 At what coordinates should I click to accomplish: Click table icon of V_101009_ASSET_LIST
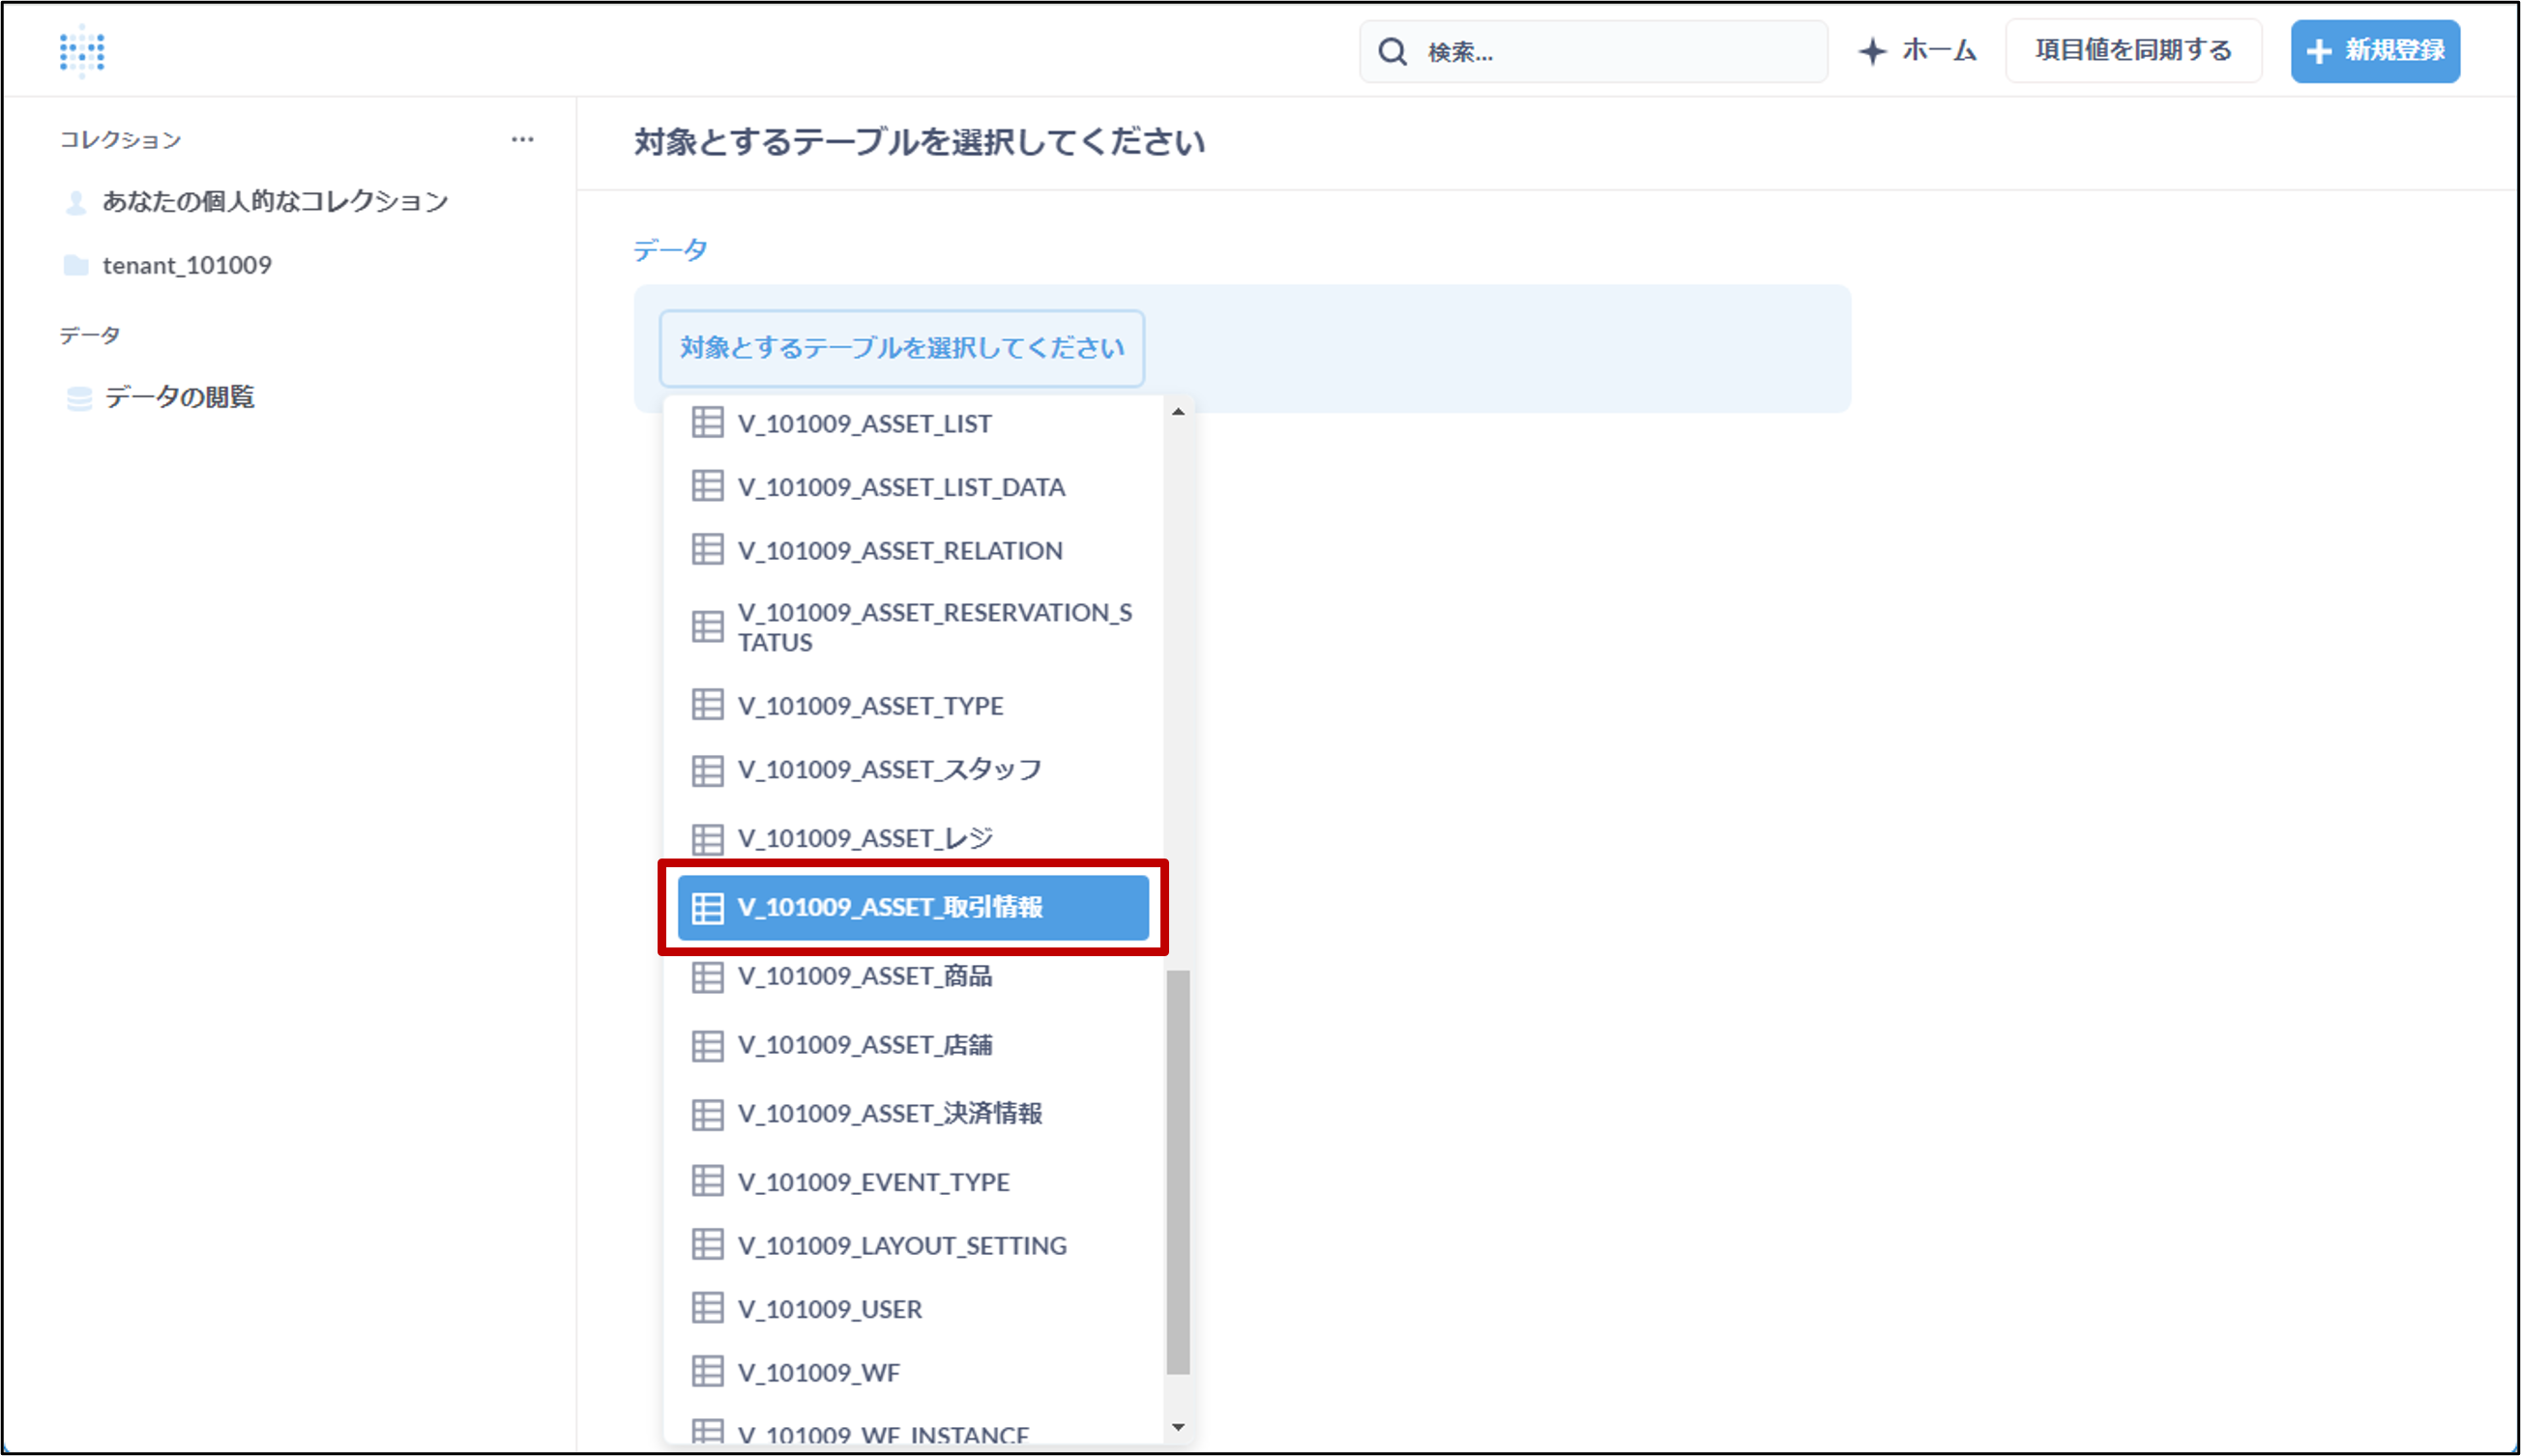(x=707, y=423)
